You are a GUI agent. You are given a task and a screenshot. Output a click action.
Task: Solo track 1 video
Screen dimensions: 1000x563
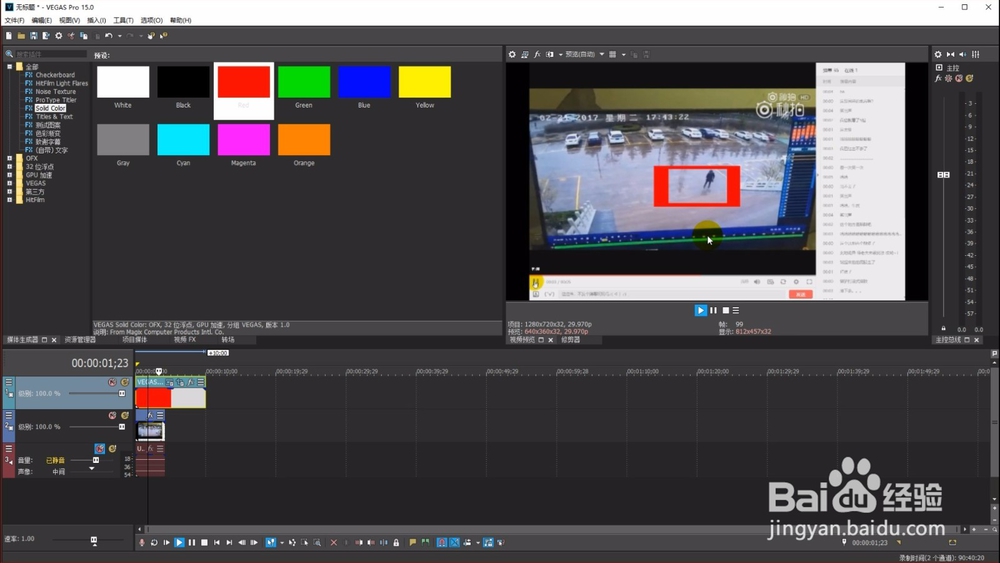coord(125,383)
